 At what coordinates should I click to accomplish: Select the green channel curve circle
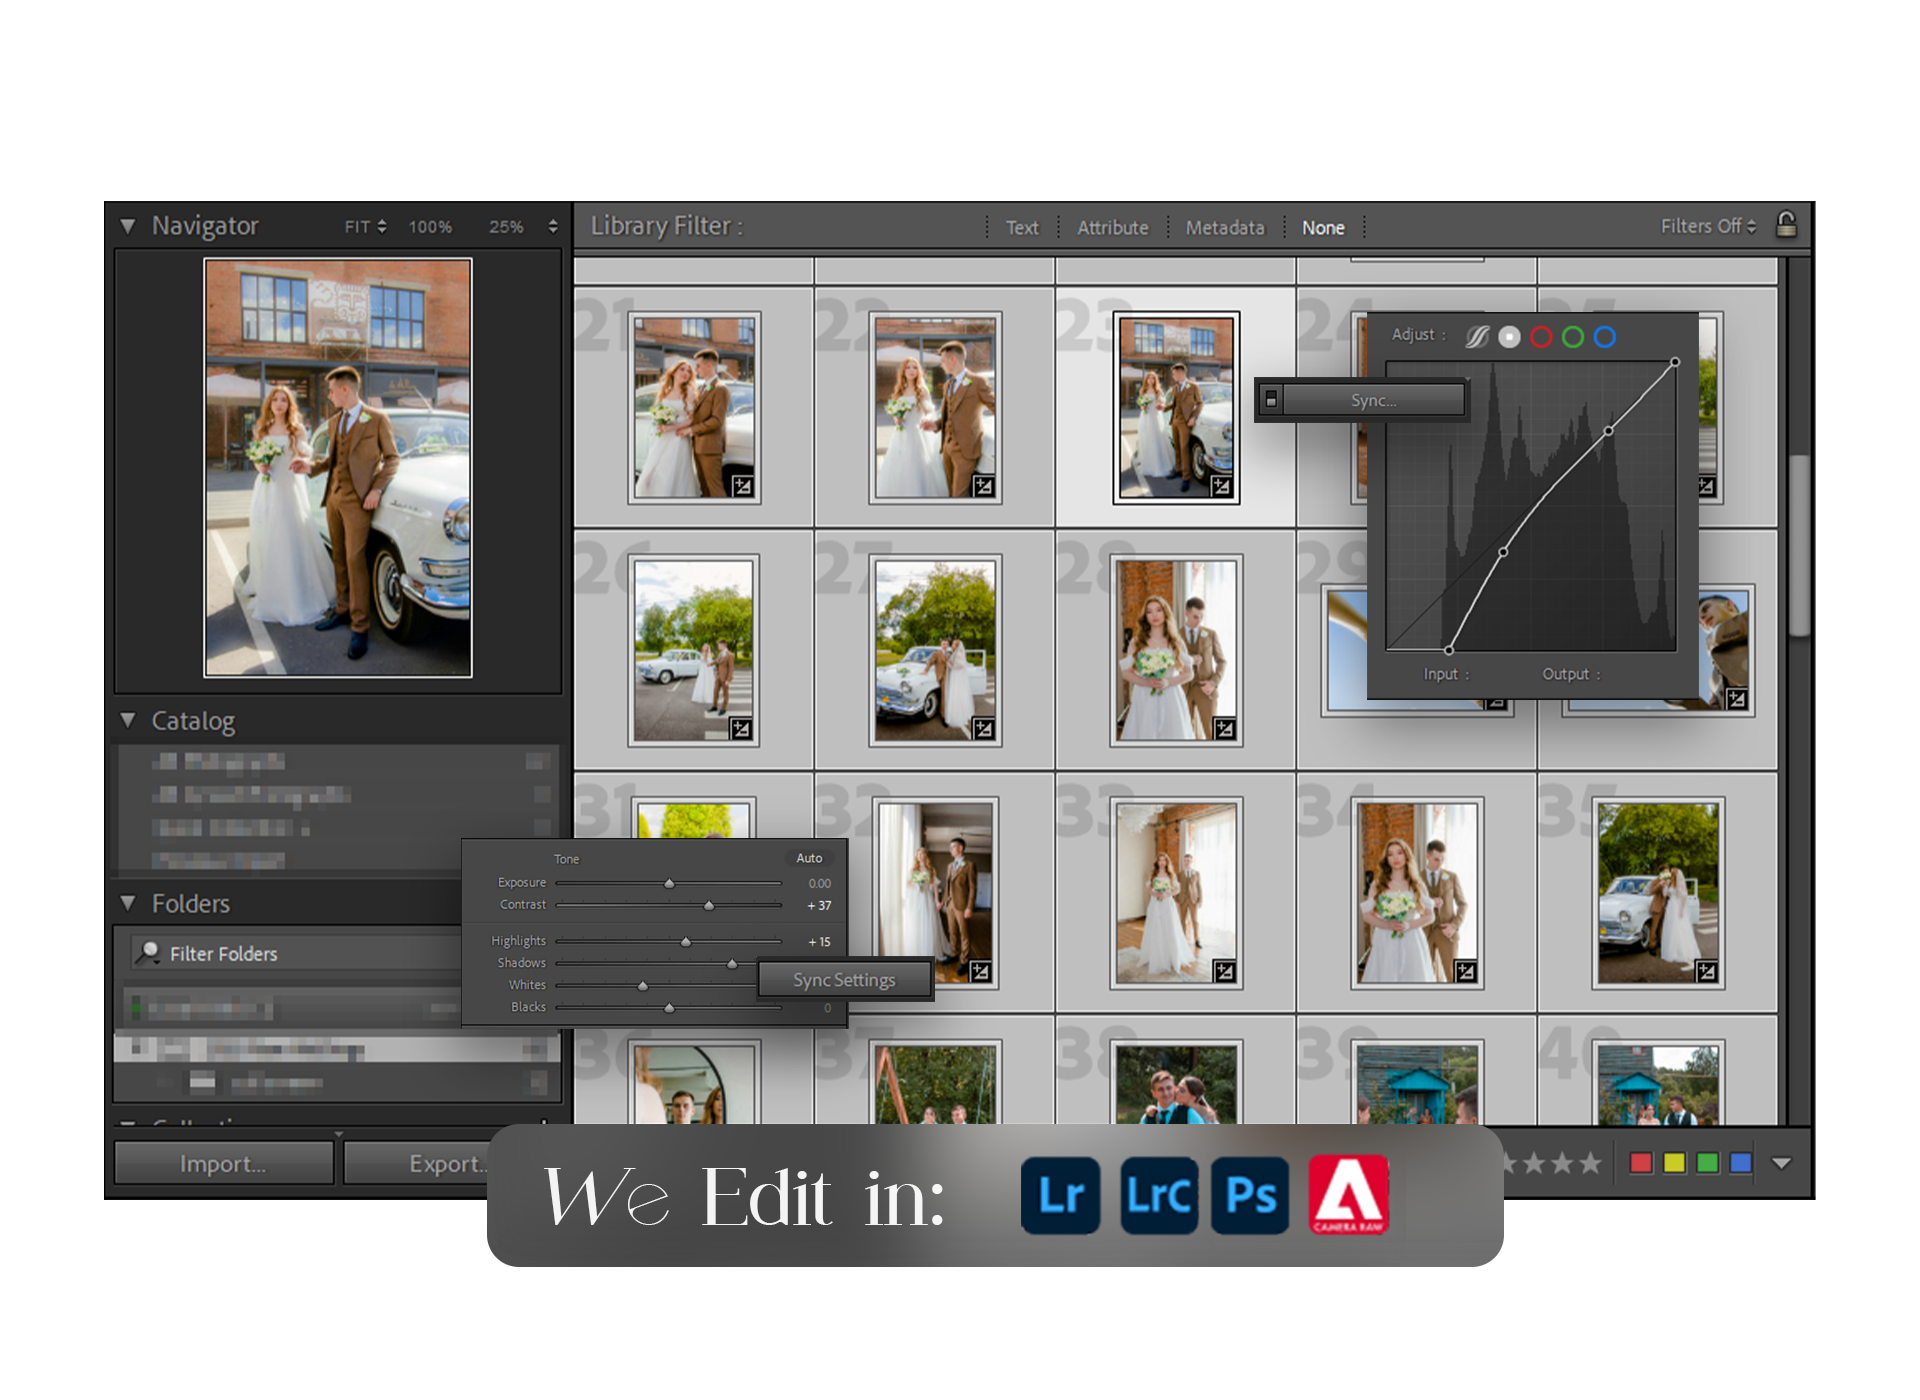point(1573,337)
